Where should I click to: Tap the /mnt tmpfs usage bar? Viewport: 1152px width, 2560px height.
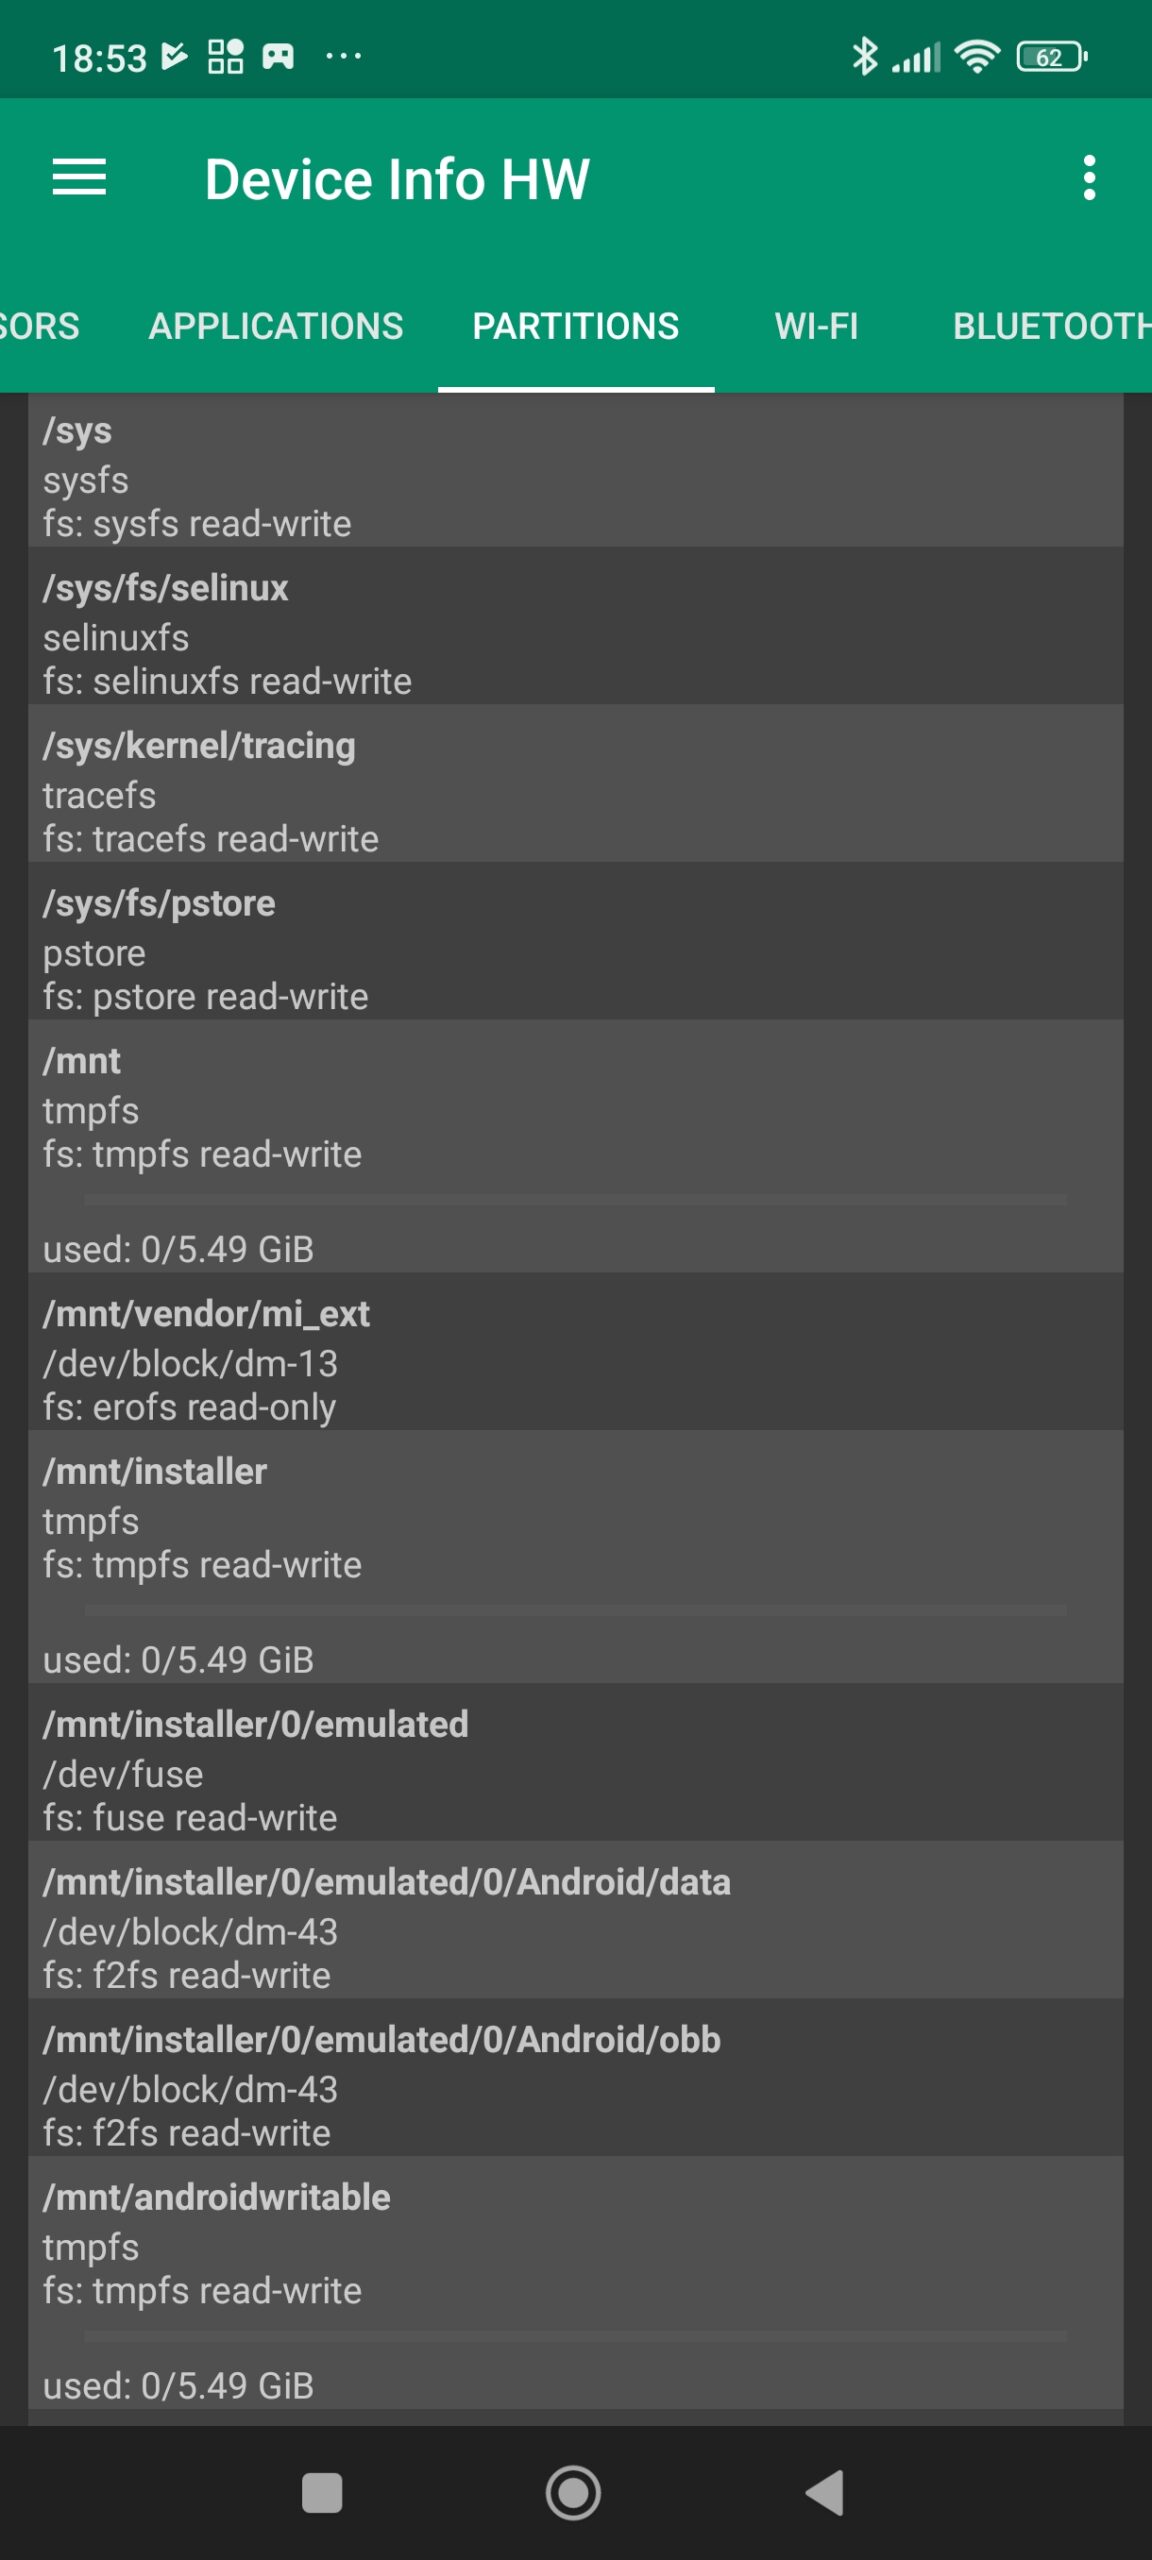coord(575,1198)
